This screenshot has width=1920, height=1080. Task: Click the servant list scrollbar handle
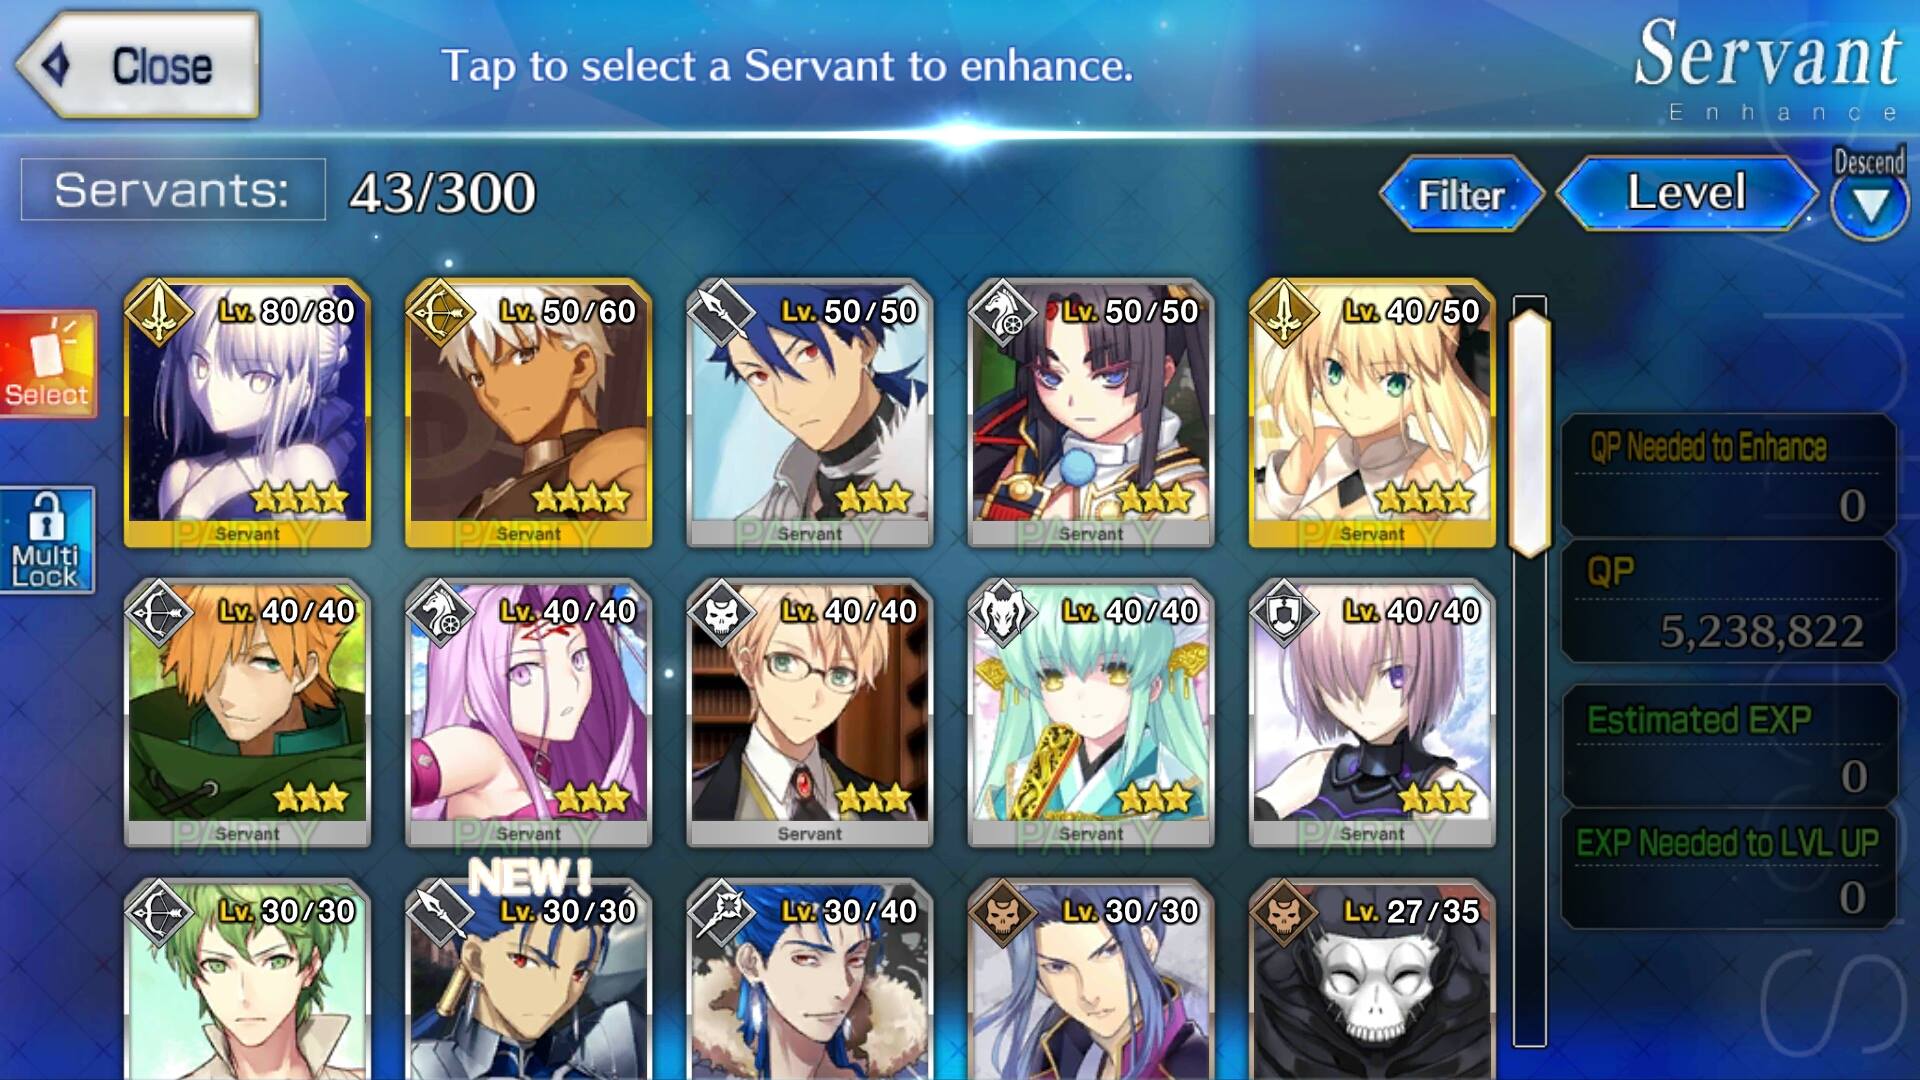point(1530,432)
